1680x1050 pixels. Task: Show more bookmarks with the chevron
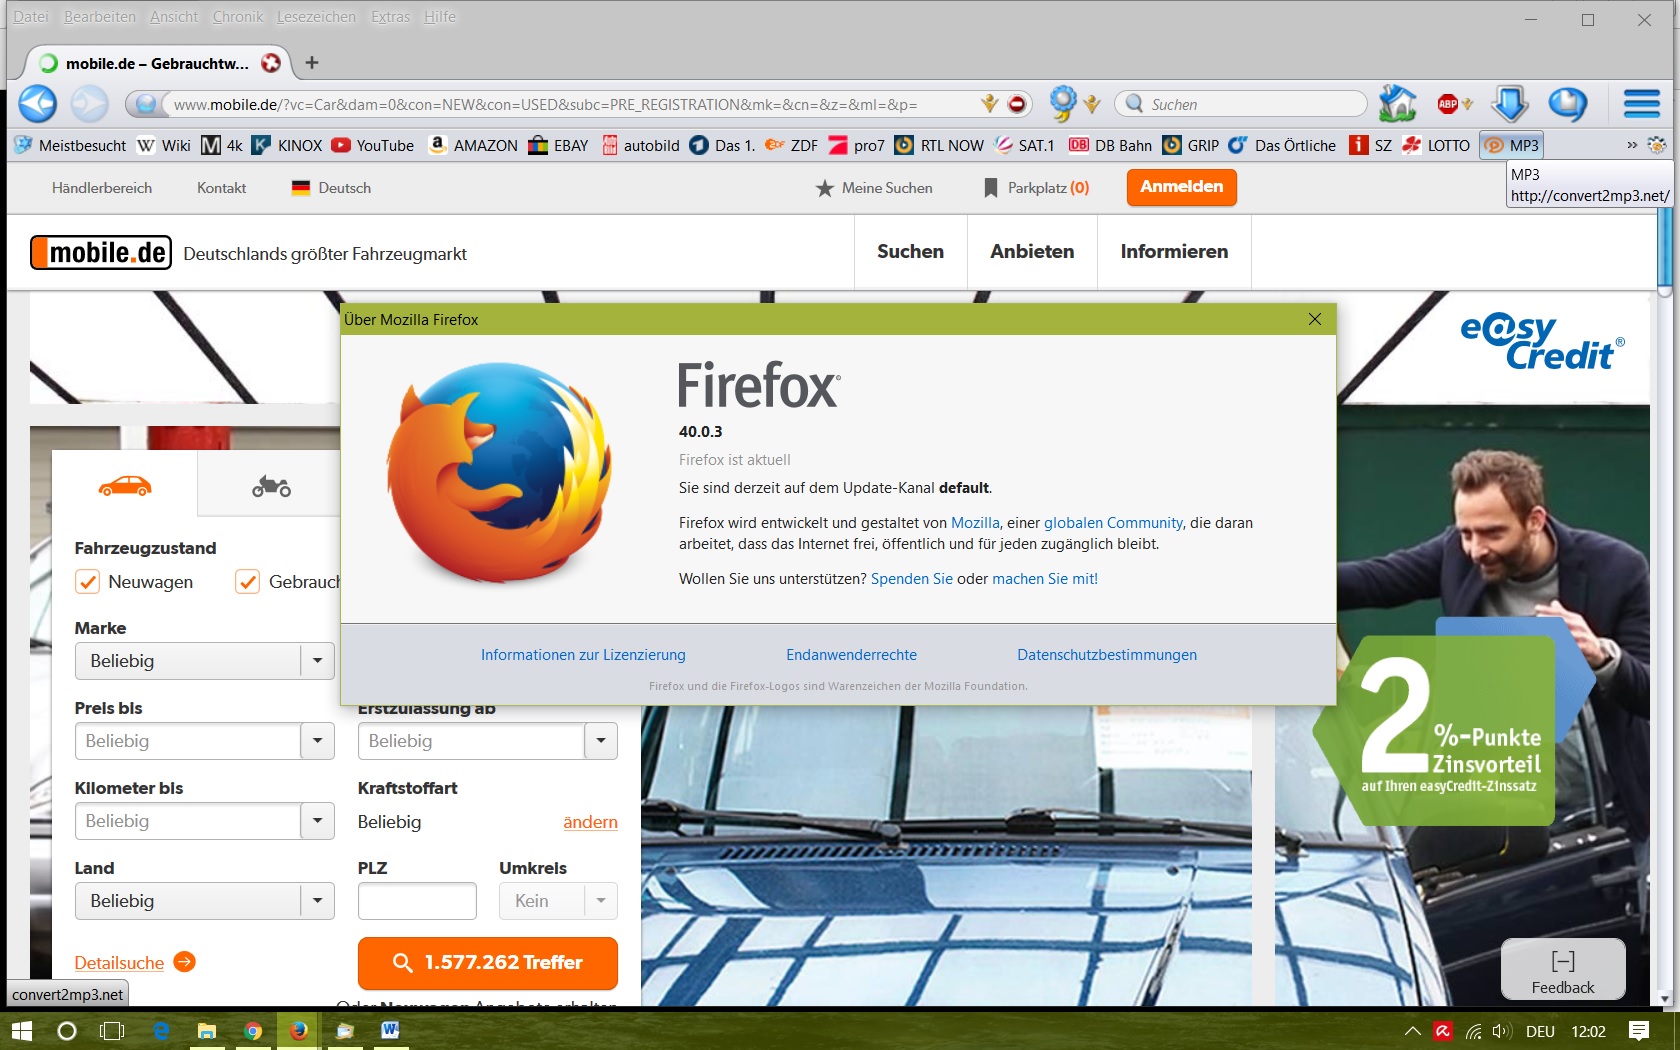pyautogui.click(x=1632, y=145)
